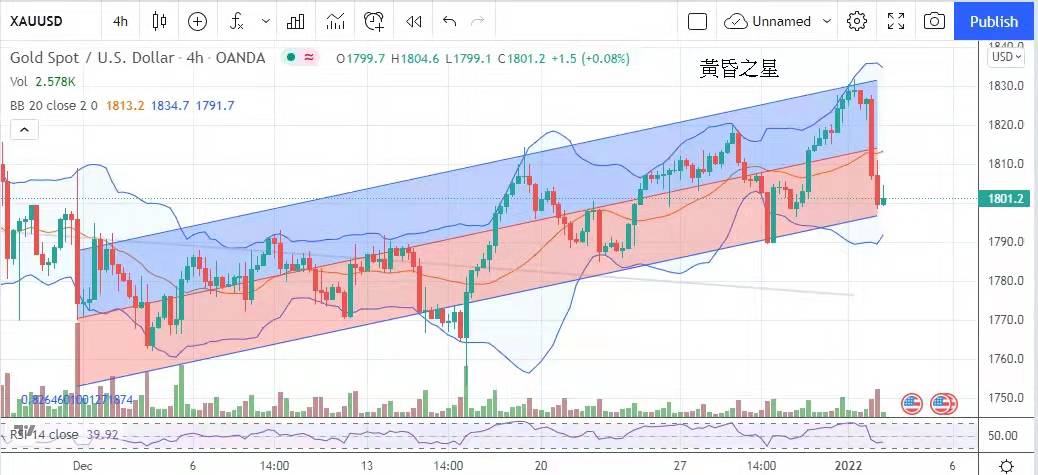Click the indicator templates icon
The image size is (1038, 475).
click(336, 21)
